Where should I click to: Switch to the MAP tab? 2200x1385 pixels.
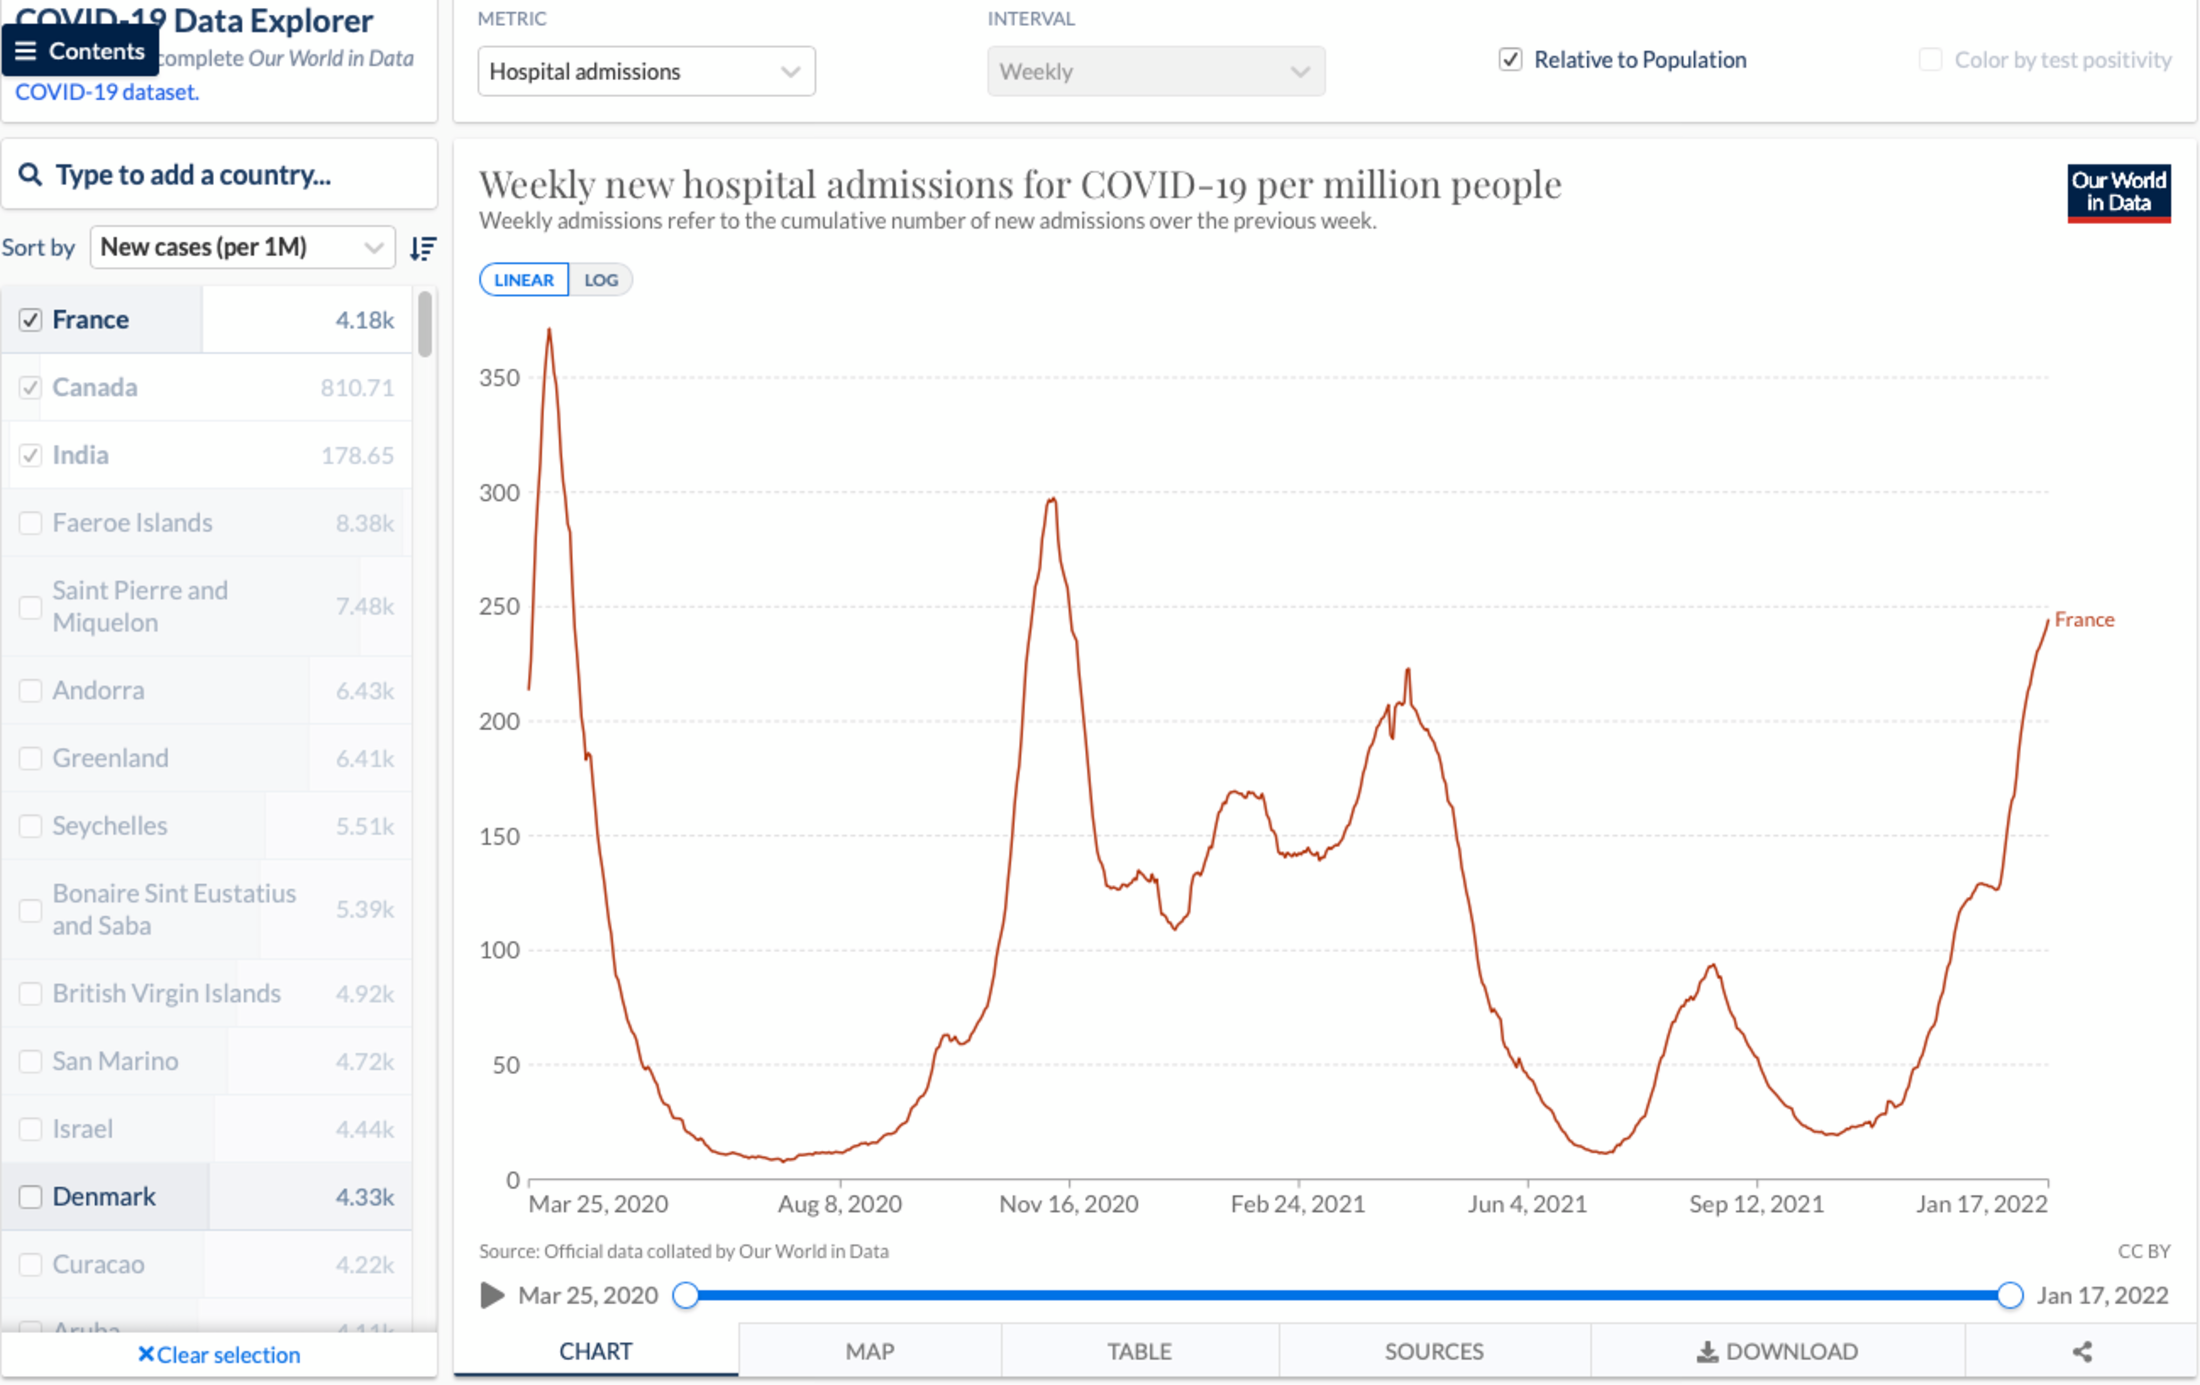point(869,1352)
